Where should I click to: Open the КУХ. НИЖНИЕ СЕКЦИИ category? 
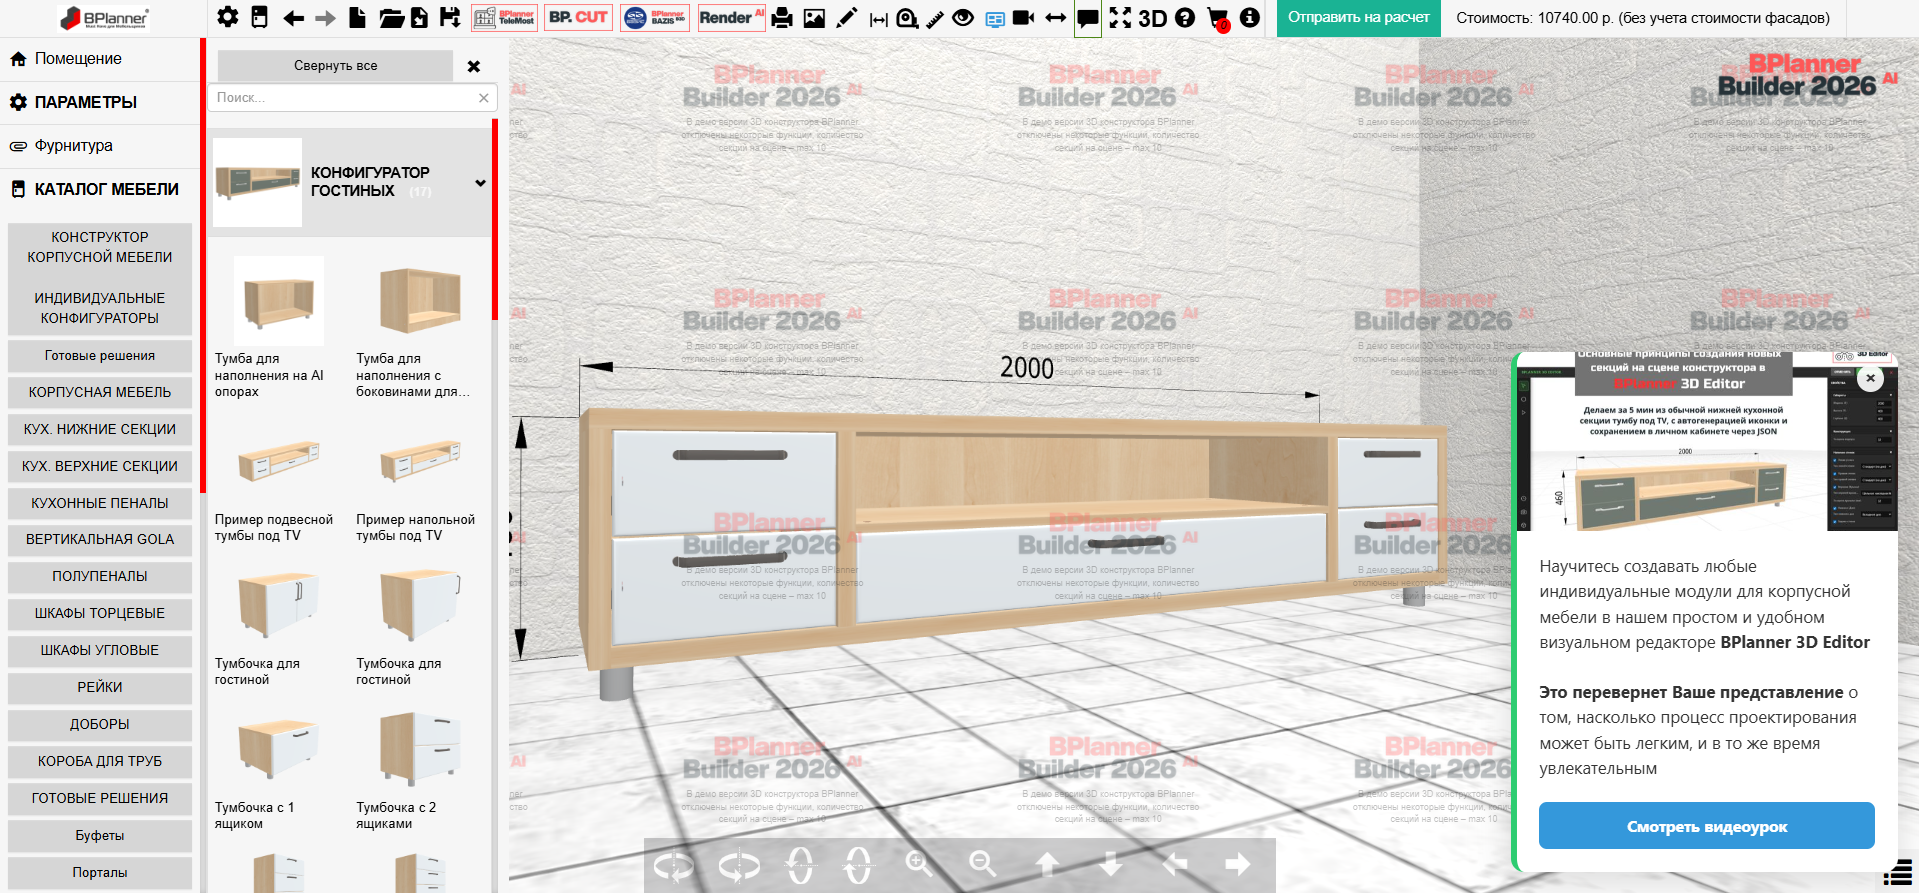[100, 430]
